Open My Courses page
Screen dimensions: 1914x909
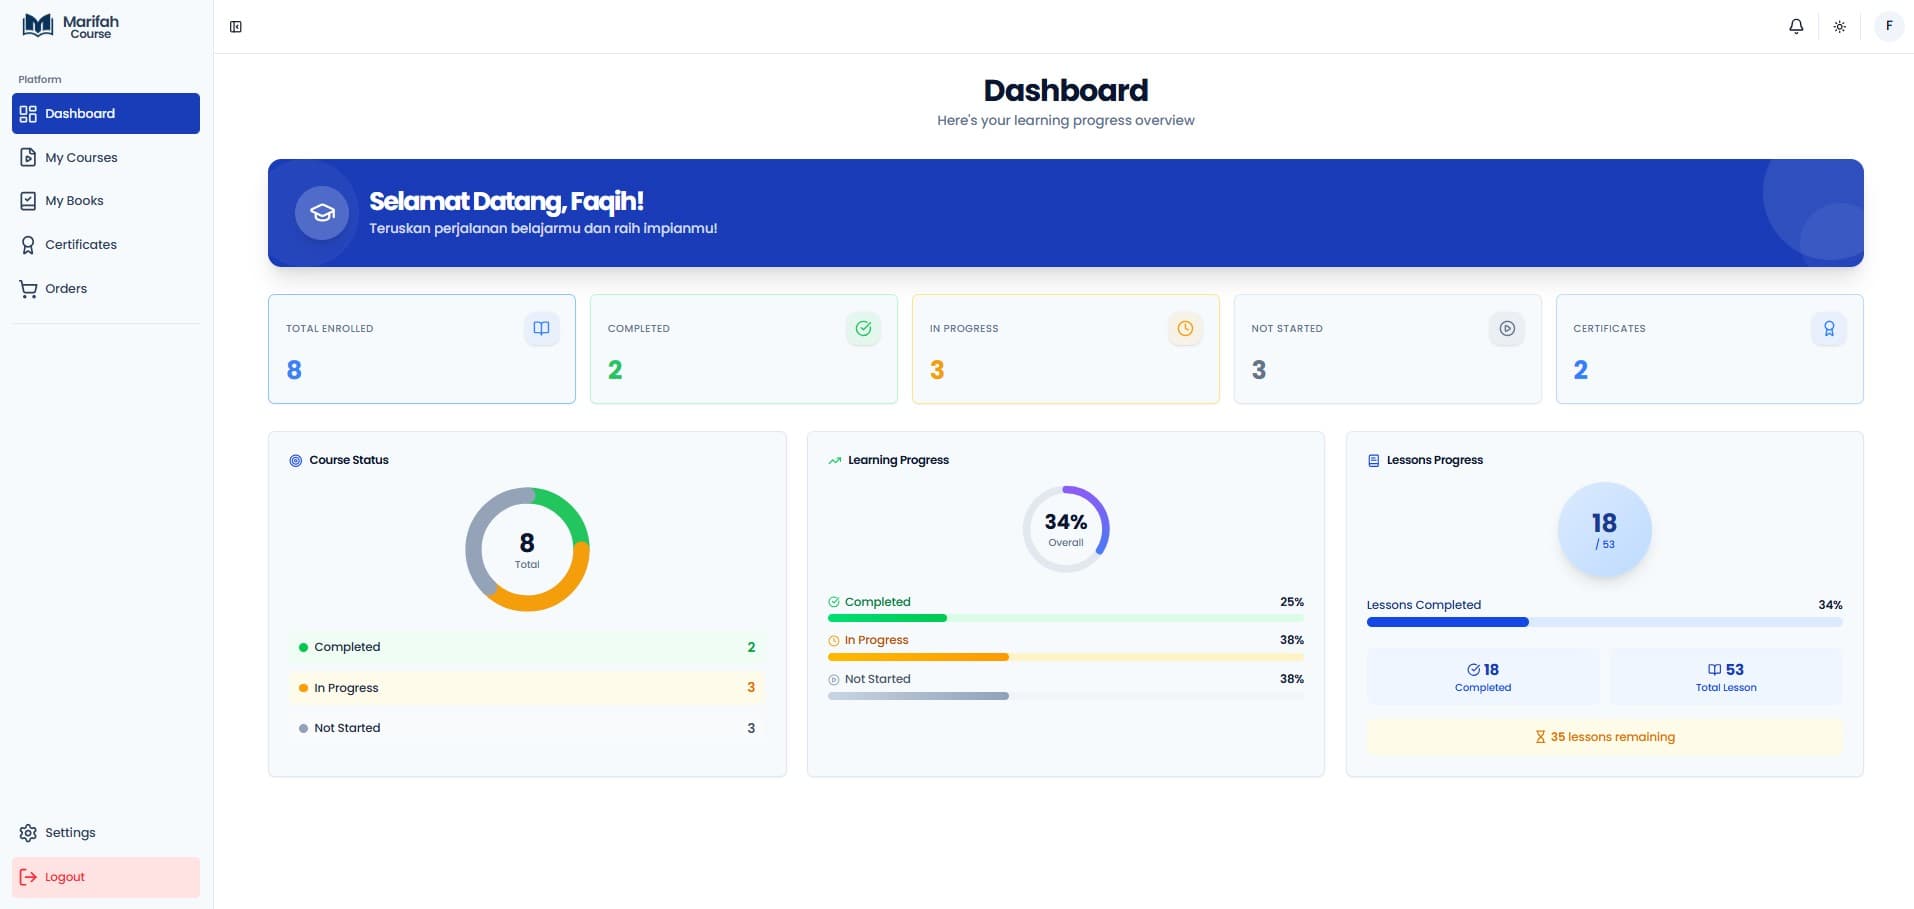[106, 157]
